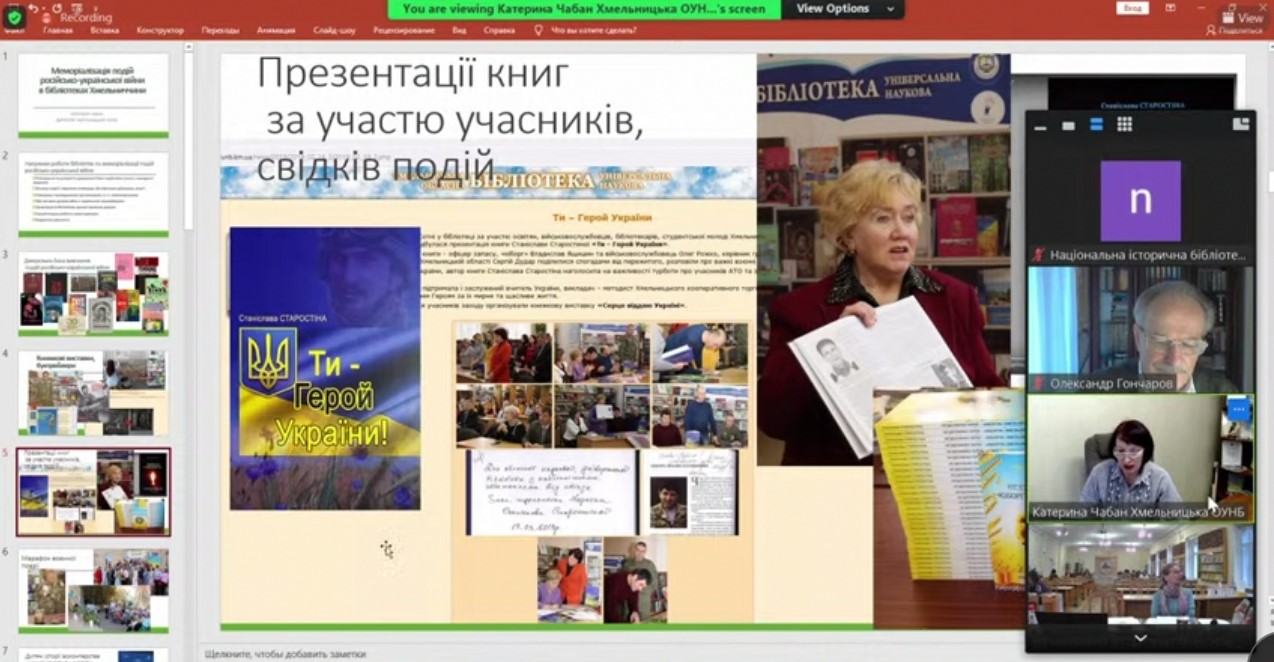Open the three-dots menu on Катерина Чабан's video

[x=1238, y=409]
